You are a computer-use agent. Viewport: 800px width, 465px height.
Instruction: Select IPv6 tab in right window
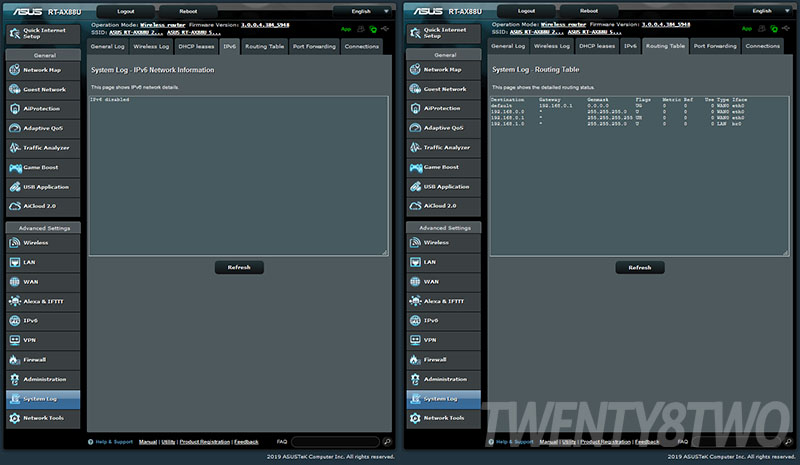tap(630, 46)
